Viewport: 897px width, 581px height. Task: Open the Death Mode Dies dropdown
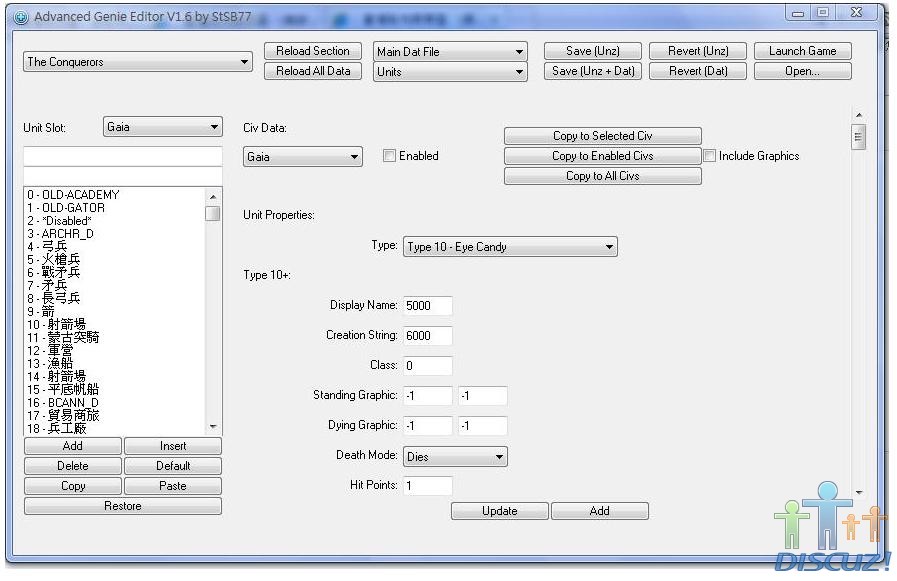(x=455, y=457)
